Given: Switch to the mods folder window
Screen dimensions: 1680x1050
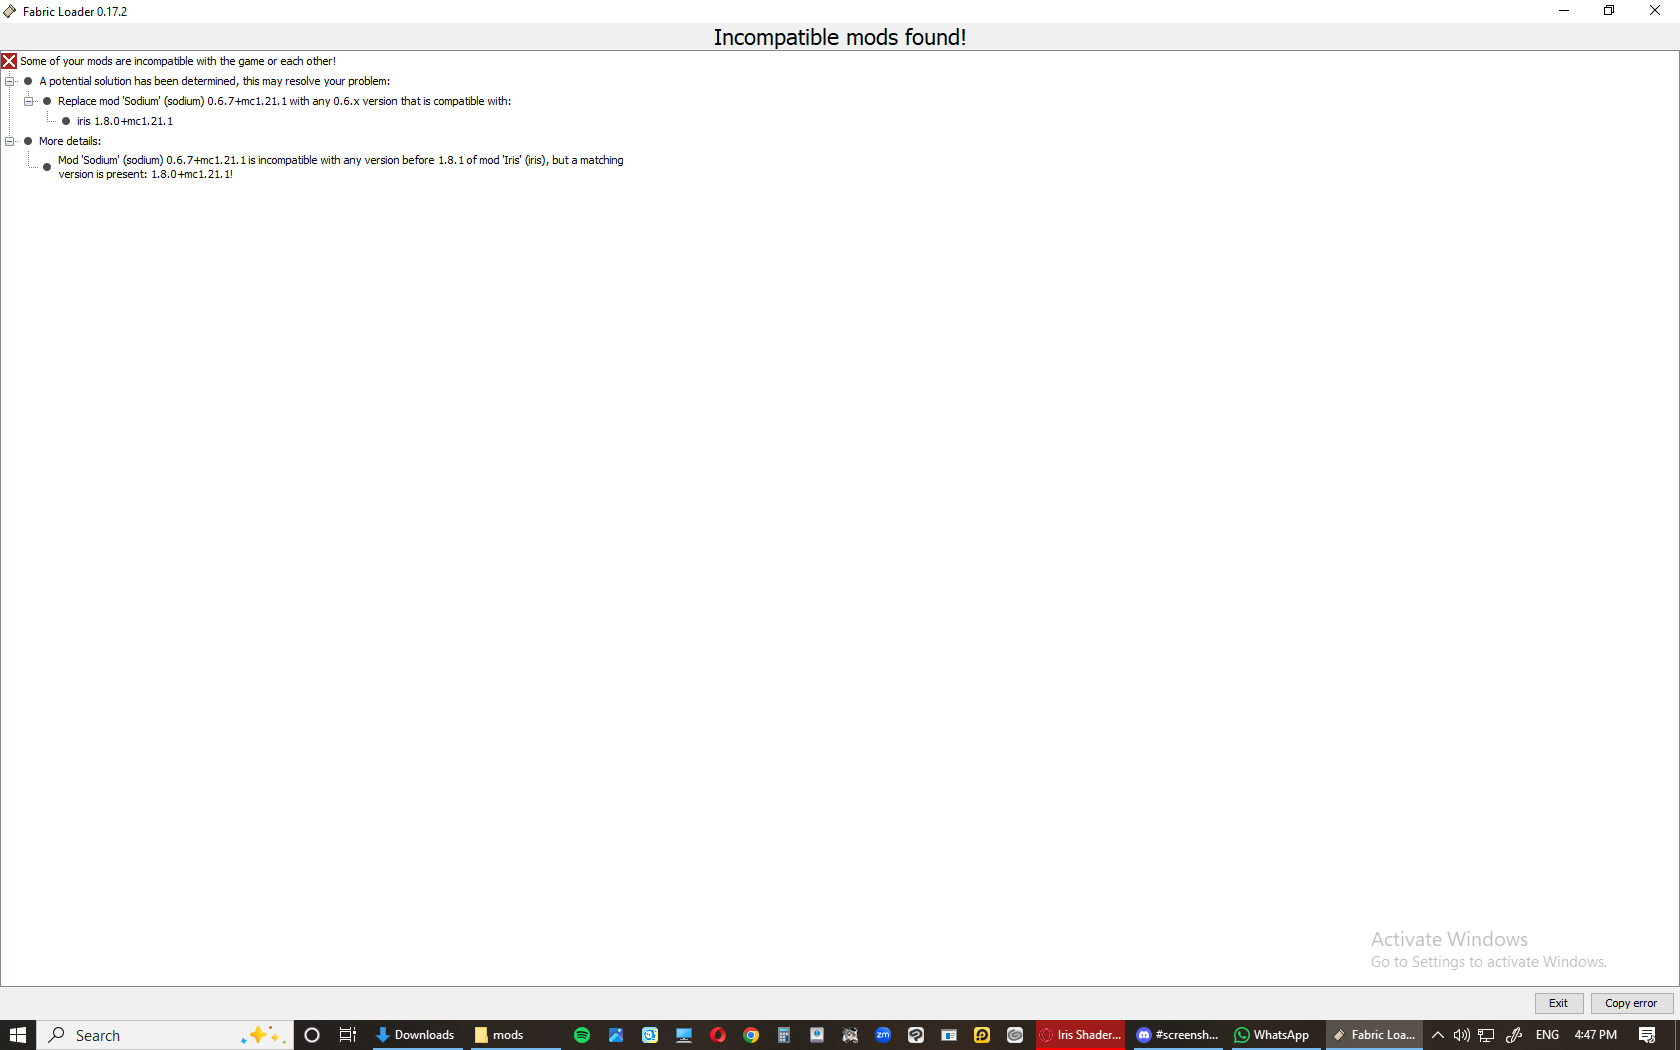Looking at the screenshot, I should tap(515, 1035).
